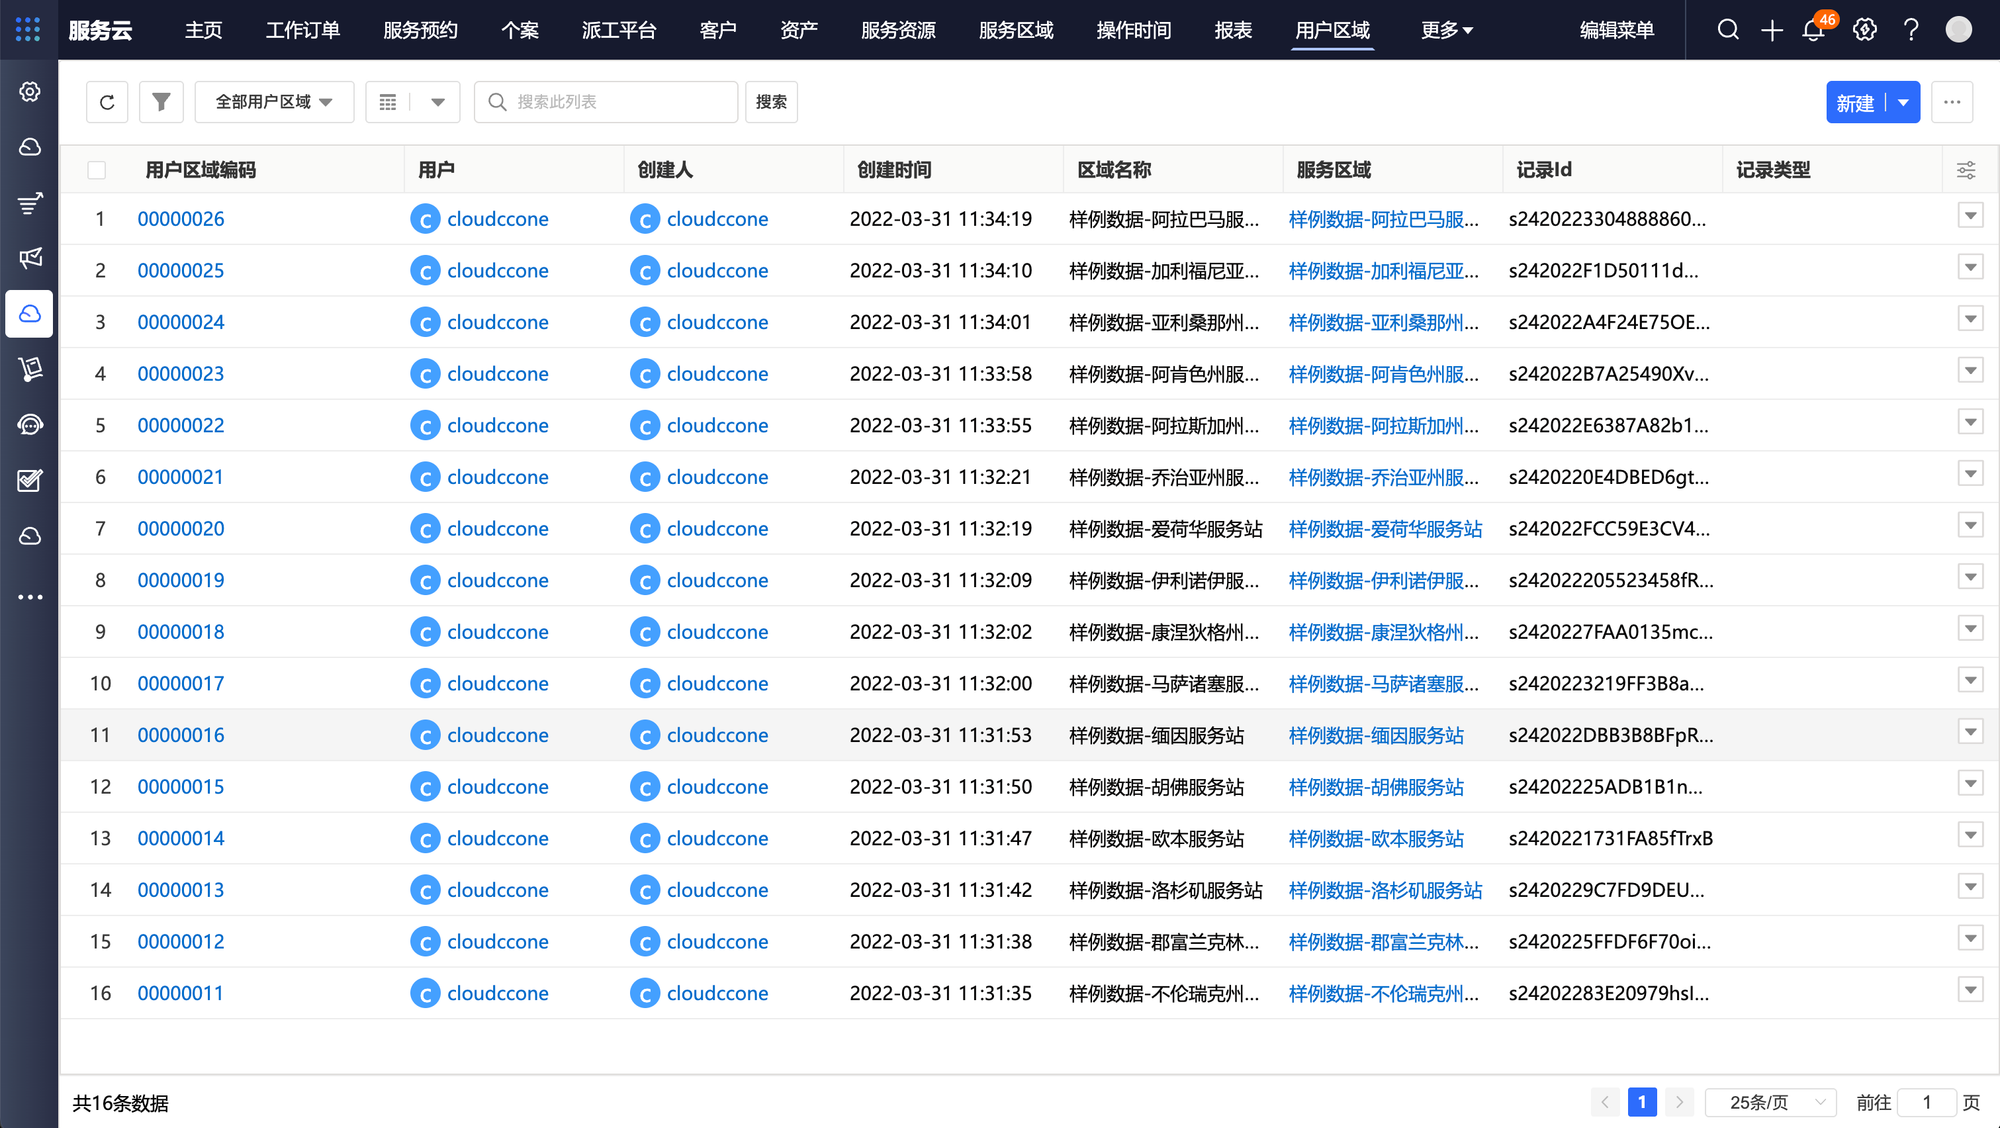Click the plus quick-create icon
This screenshot has height=1128, width=2000.
point(1771,30)
